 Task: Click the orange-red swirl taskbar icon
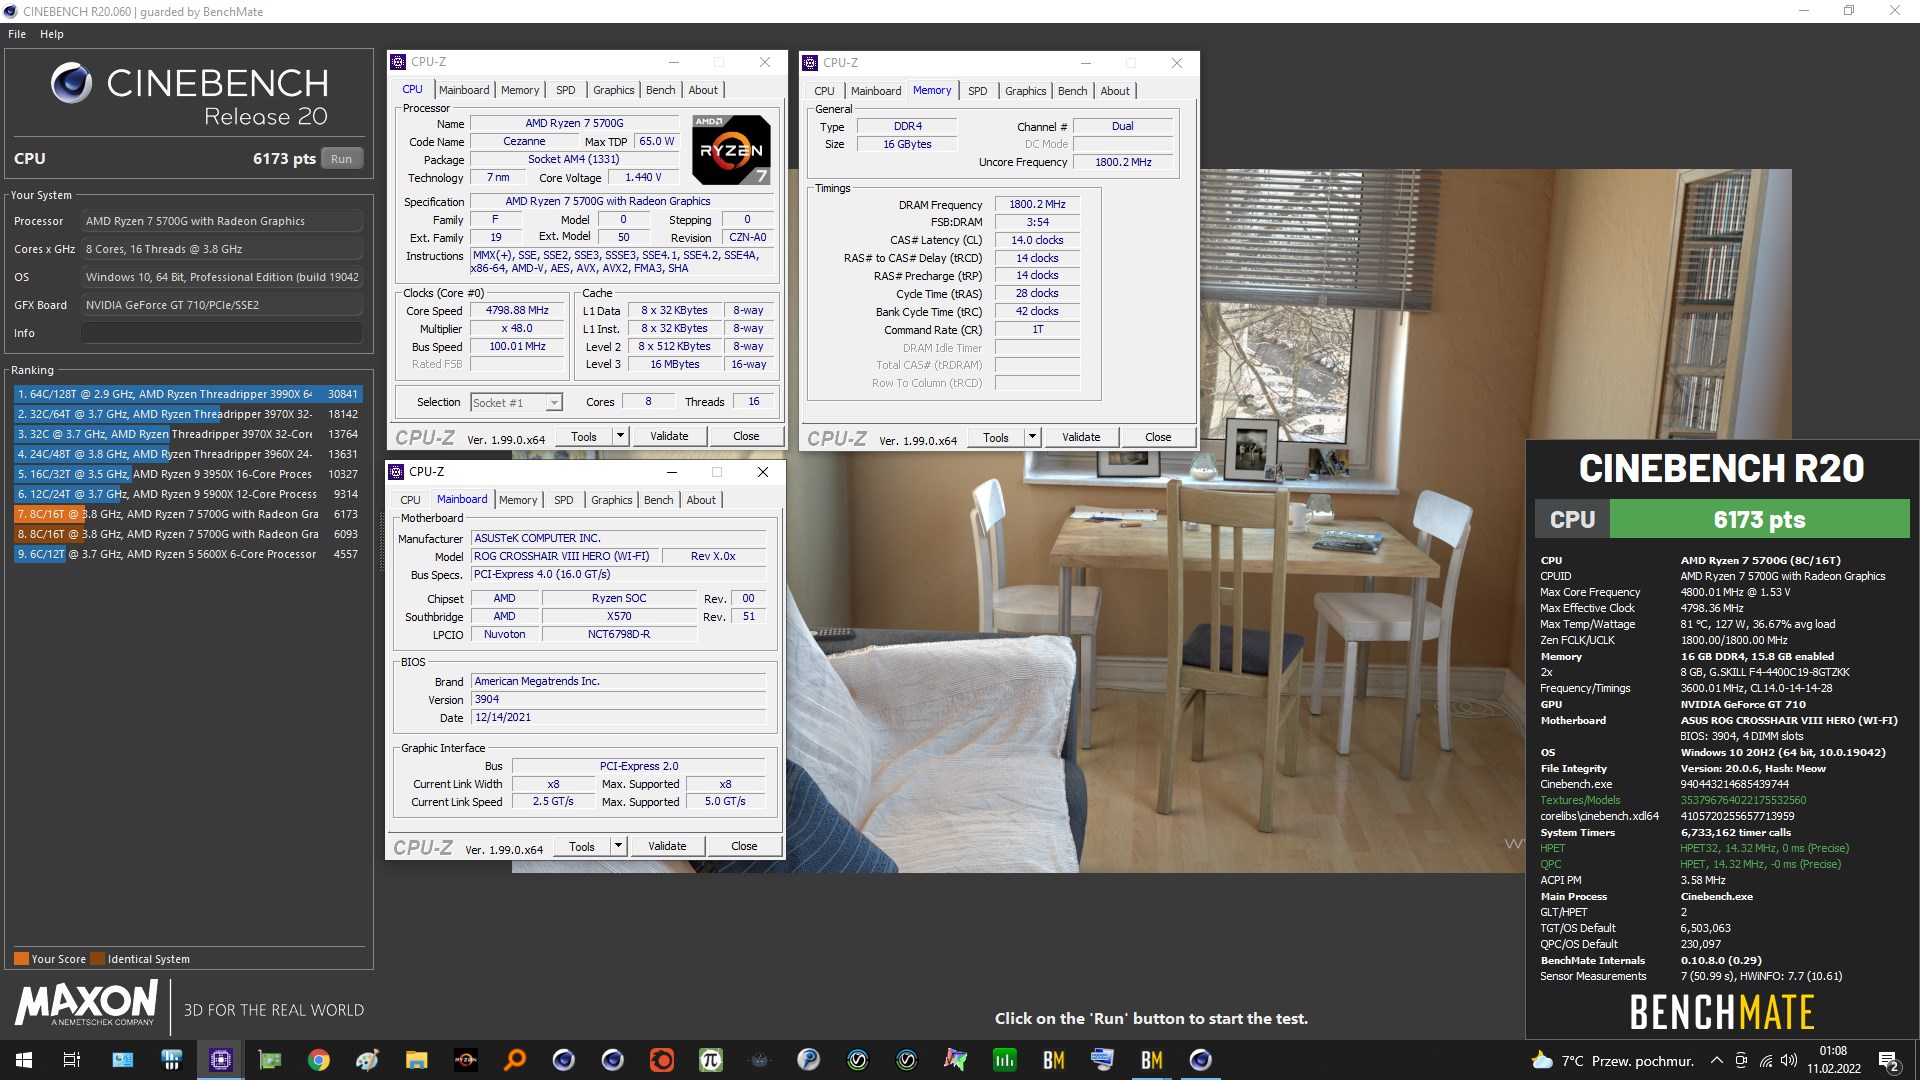pos(661,1060)
